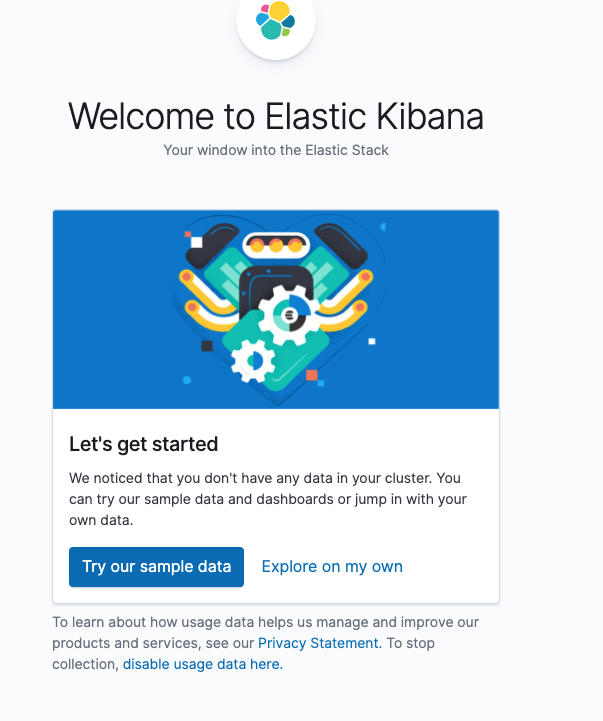This screenshot has width=603, height=721.
Task: Follow the disable usage data here link
Action: tap(203, 664)
